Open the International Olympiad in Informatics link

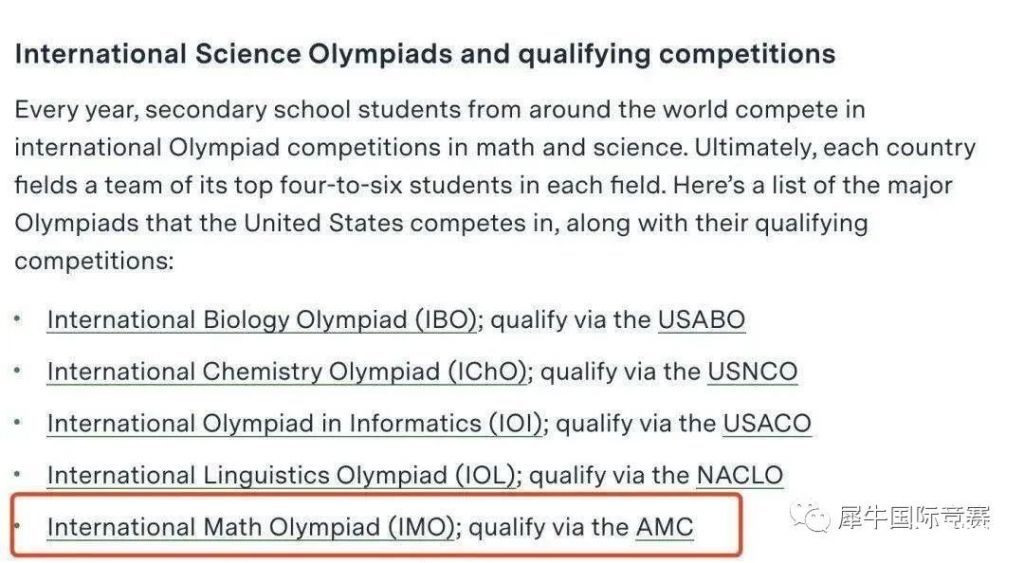coord(295,423)
